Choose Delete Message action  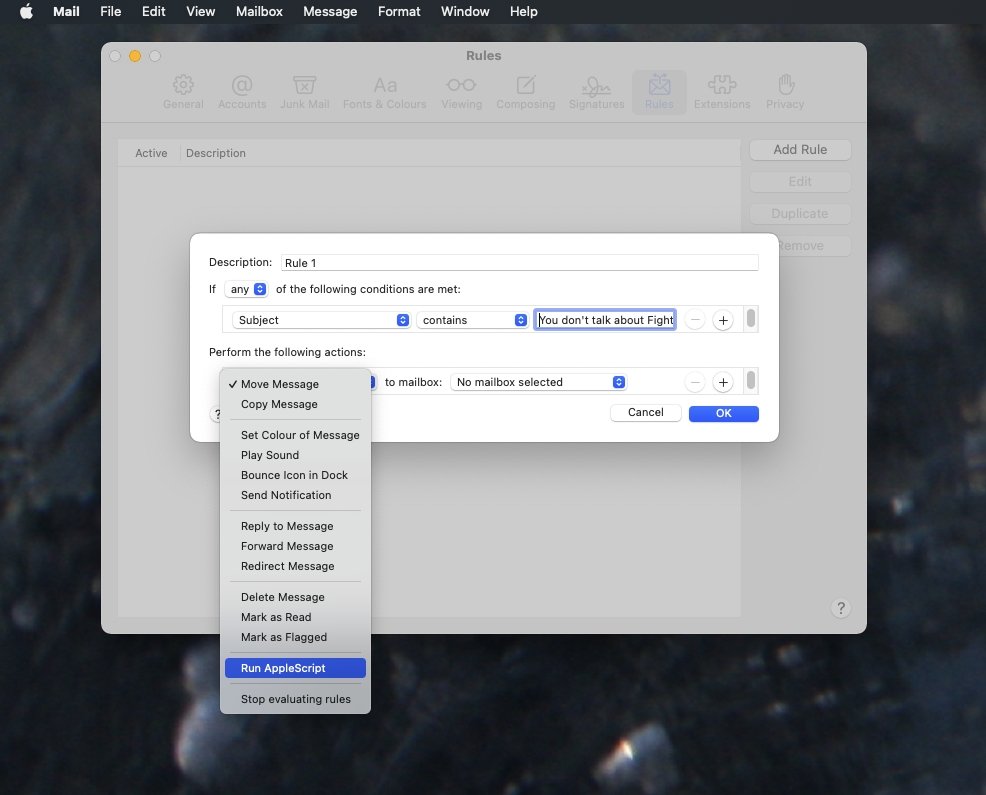tap(296, 598)
